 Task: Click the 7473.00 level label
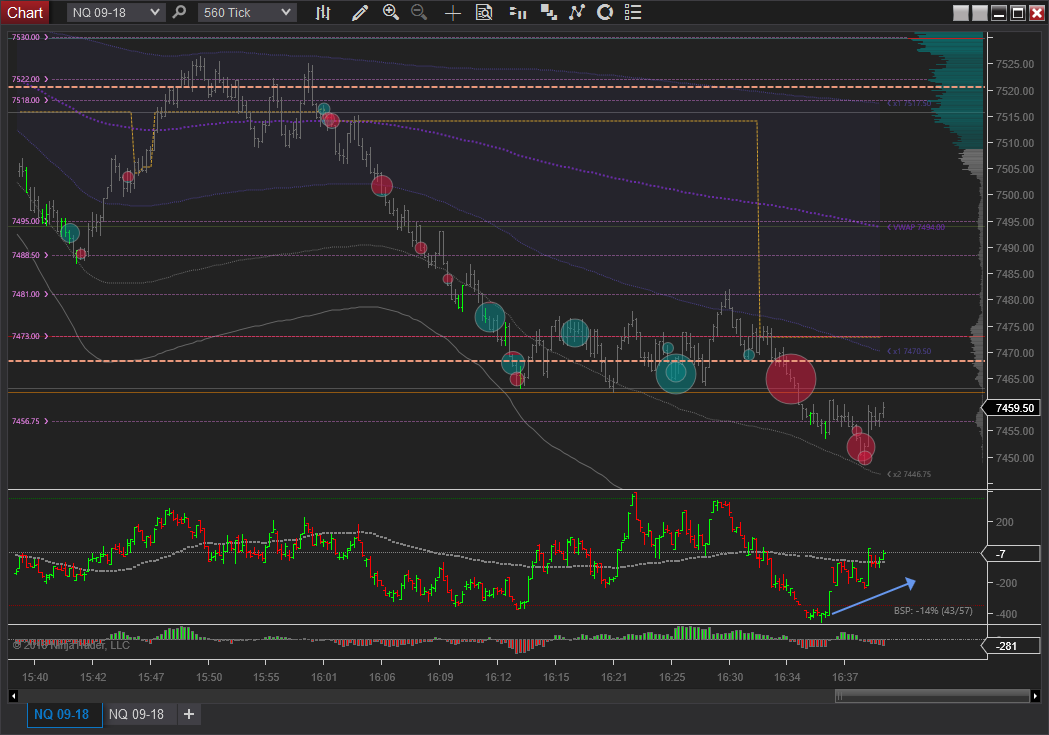click(x=25, y=336)
